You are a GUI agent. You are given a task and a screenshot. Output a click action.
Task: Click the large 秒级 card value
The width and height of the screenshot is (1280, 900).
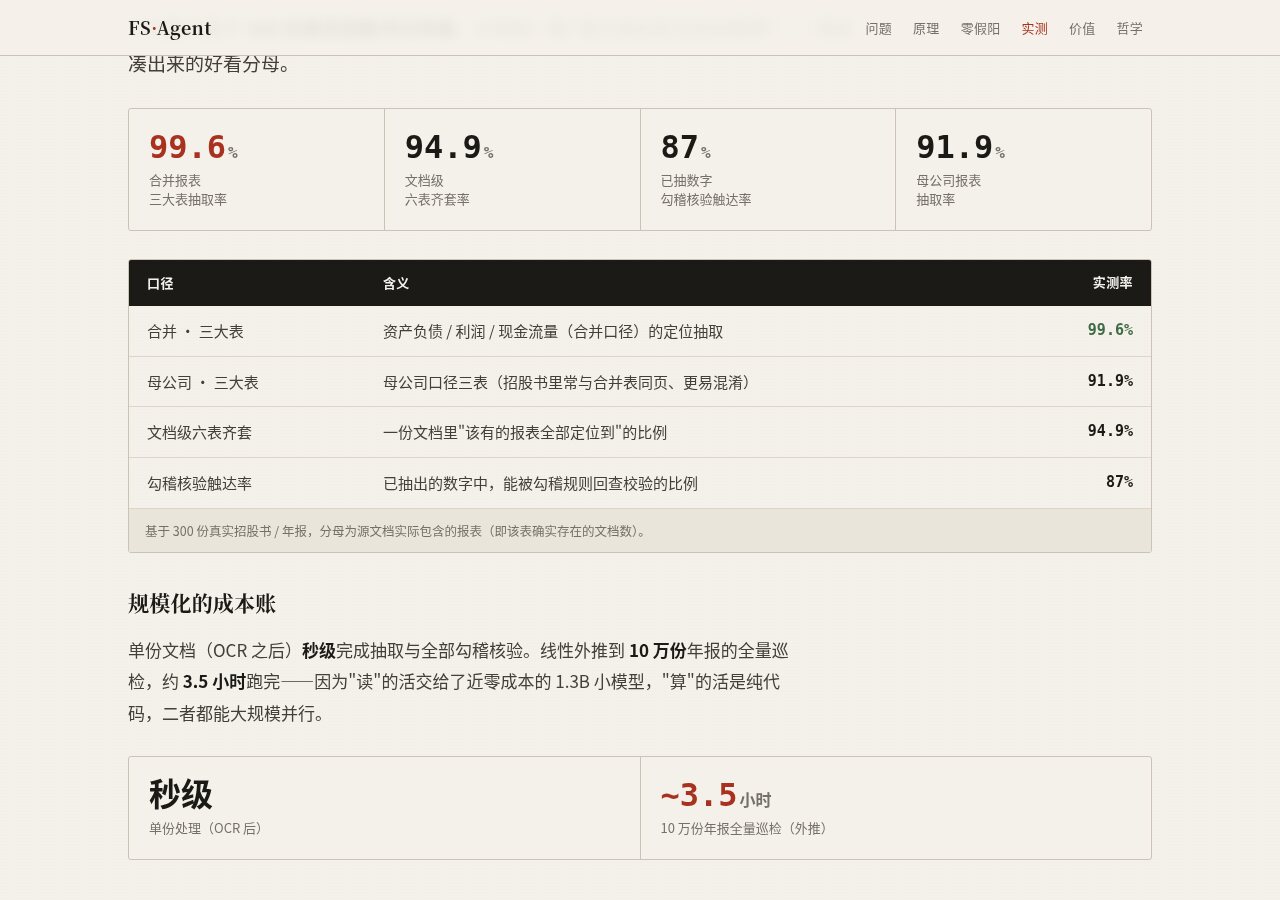point(181,795)
